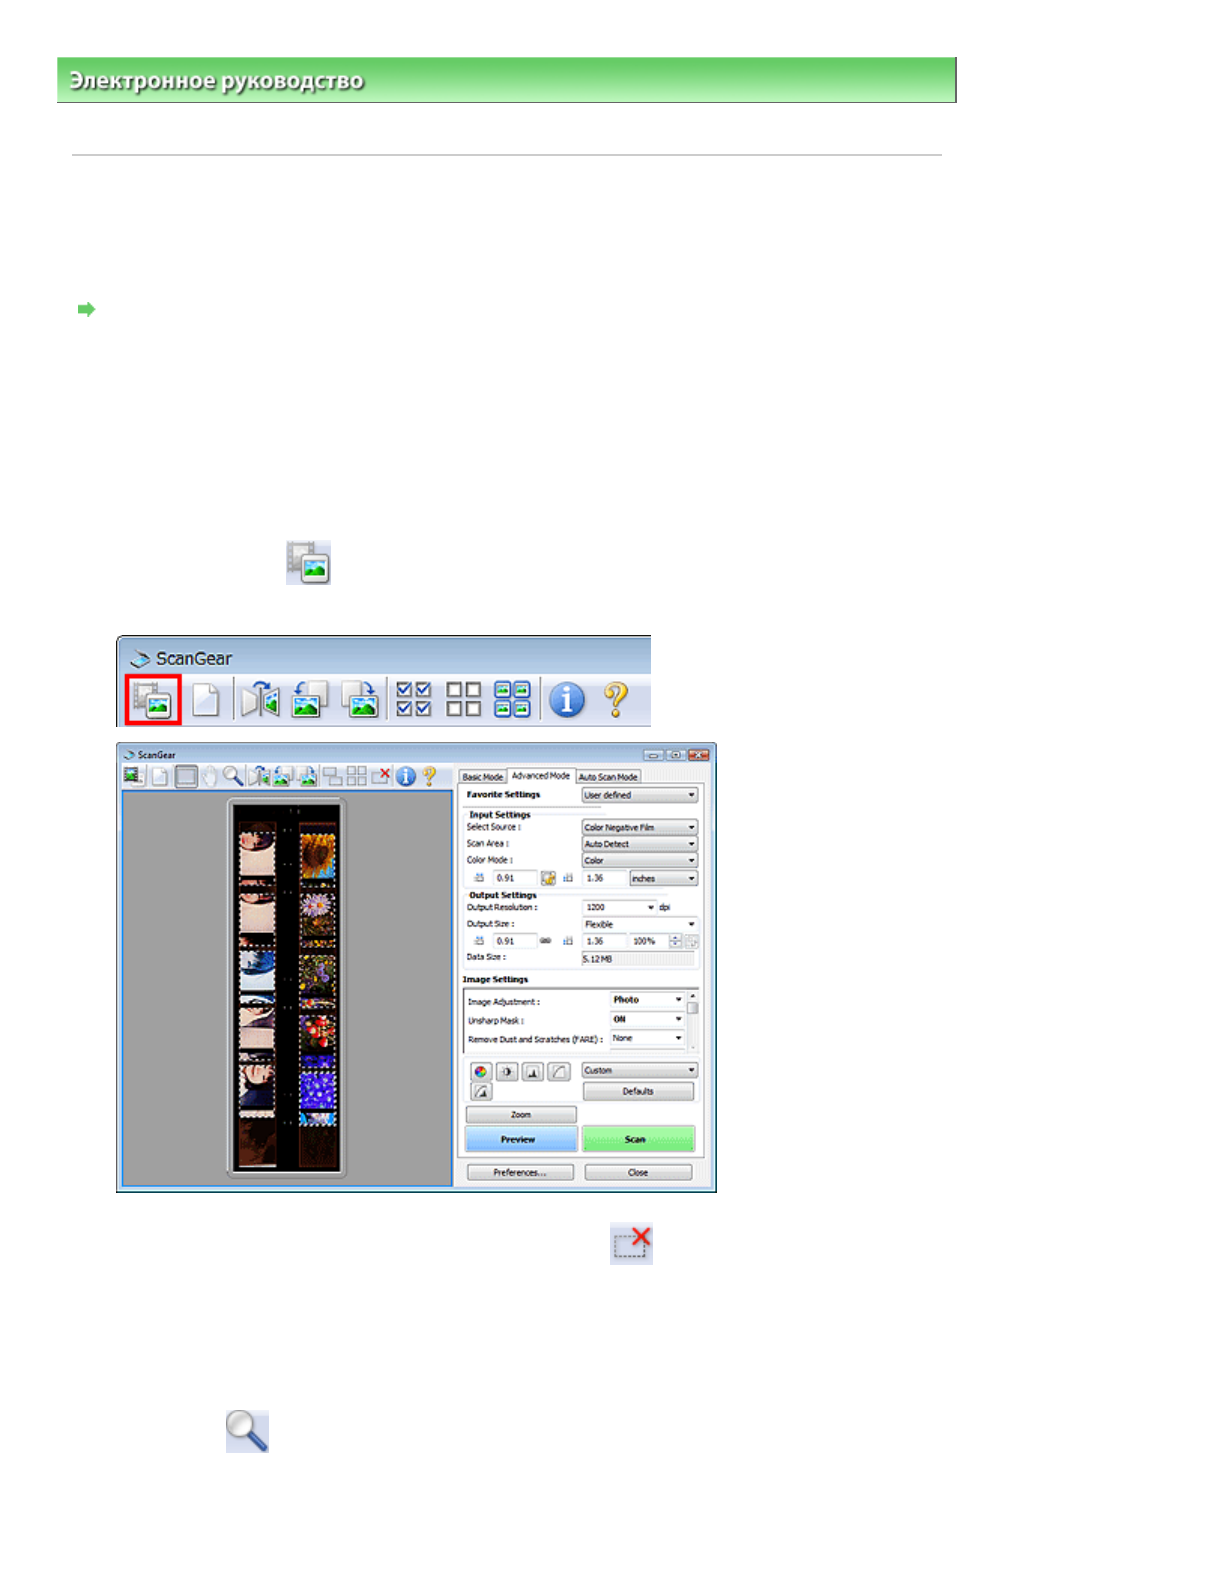Toggle aspect ratio lock beside input width
1224x1584 pixels.
click(548, 878)
